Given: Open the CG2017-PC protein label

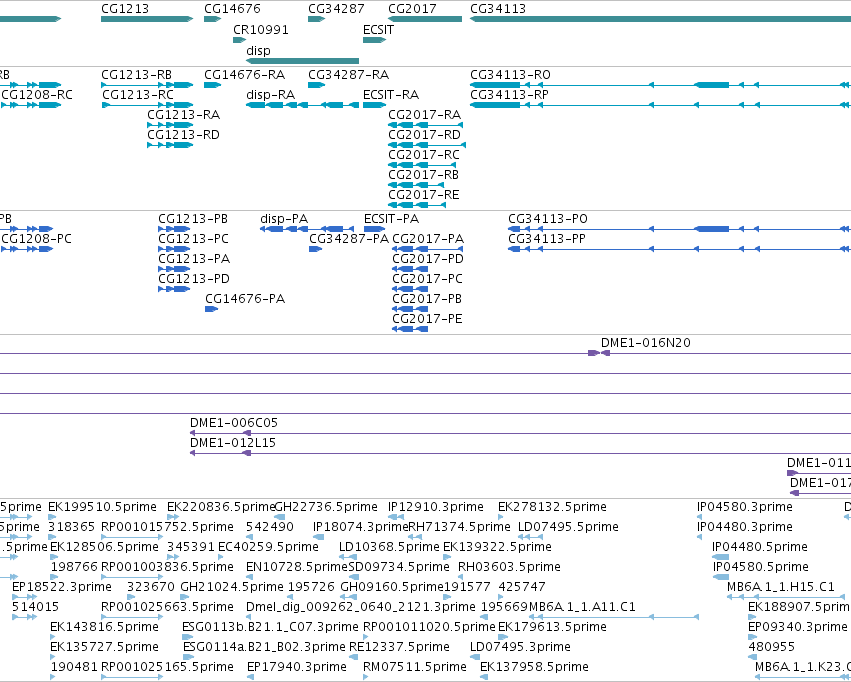Looking at the screenshot, I should (428, 279).
